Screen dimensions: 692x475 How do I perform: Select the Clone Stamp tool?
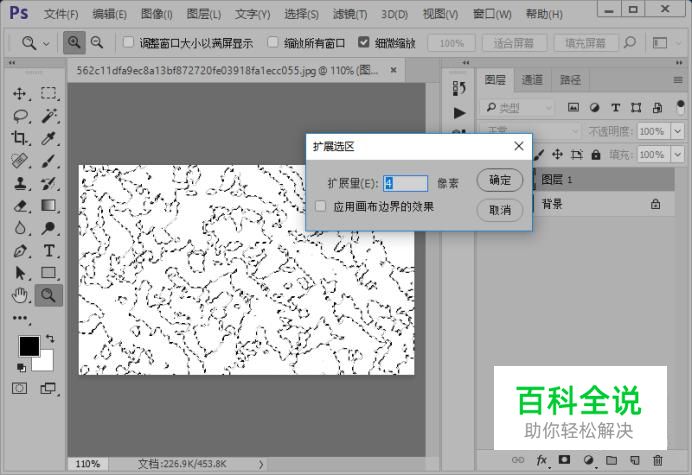pos(19,183)
